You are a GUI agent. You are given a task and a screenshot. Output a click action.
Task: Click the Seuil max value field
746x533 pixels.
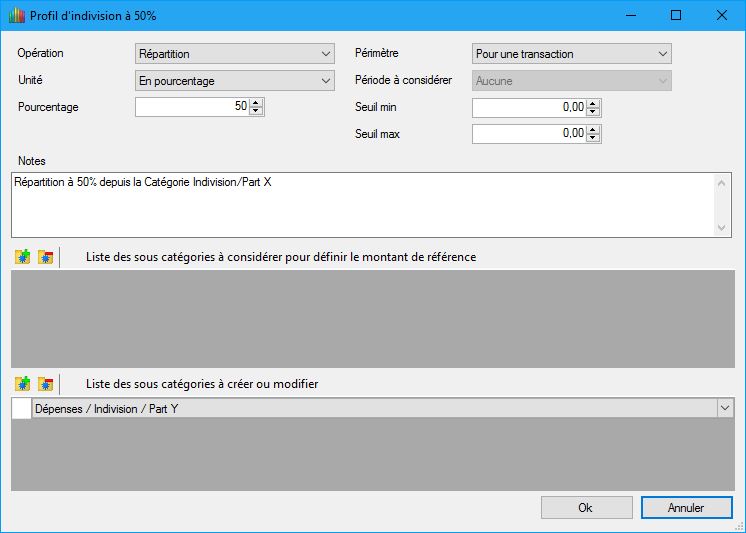[x=528, y=134]
